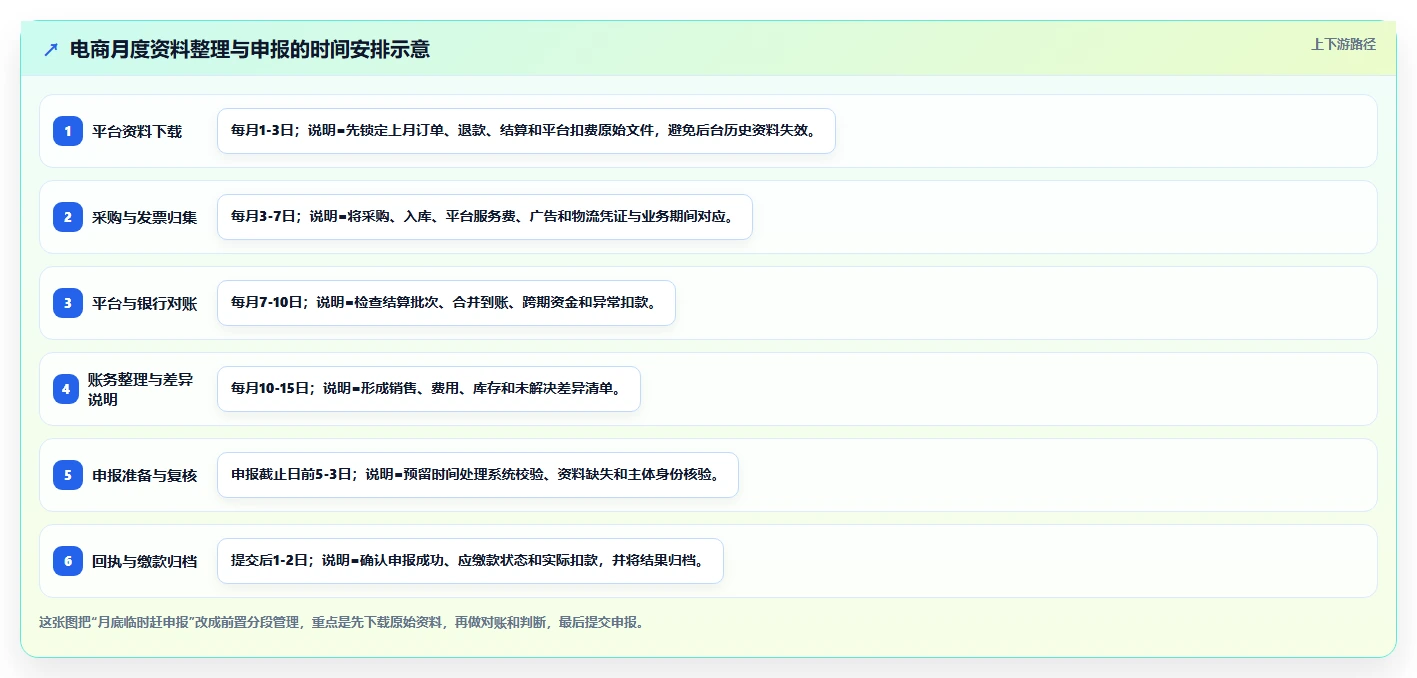Click the step 3 number badge

point(68,303)
